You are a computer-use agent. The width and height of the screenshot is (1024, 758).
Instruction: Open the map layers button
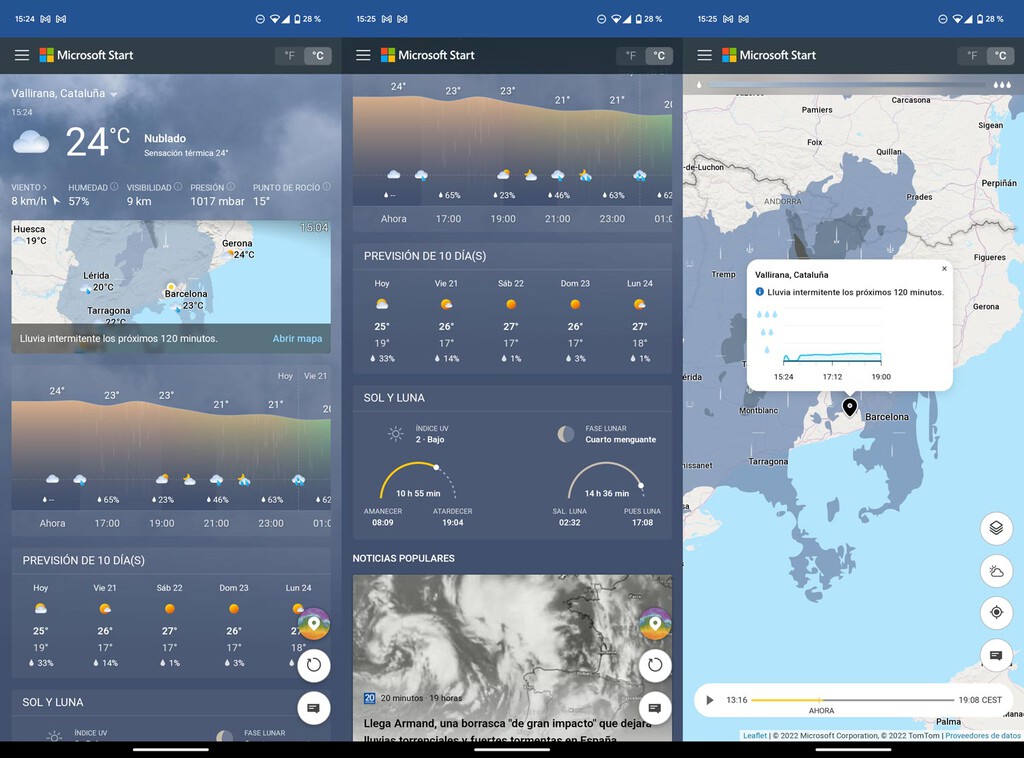point(996,528)
